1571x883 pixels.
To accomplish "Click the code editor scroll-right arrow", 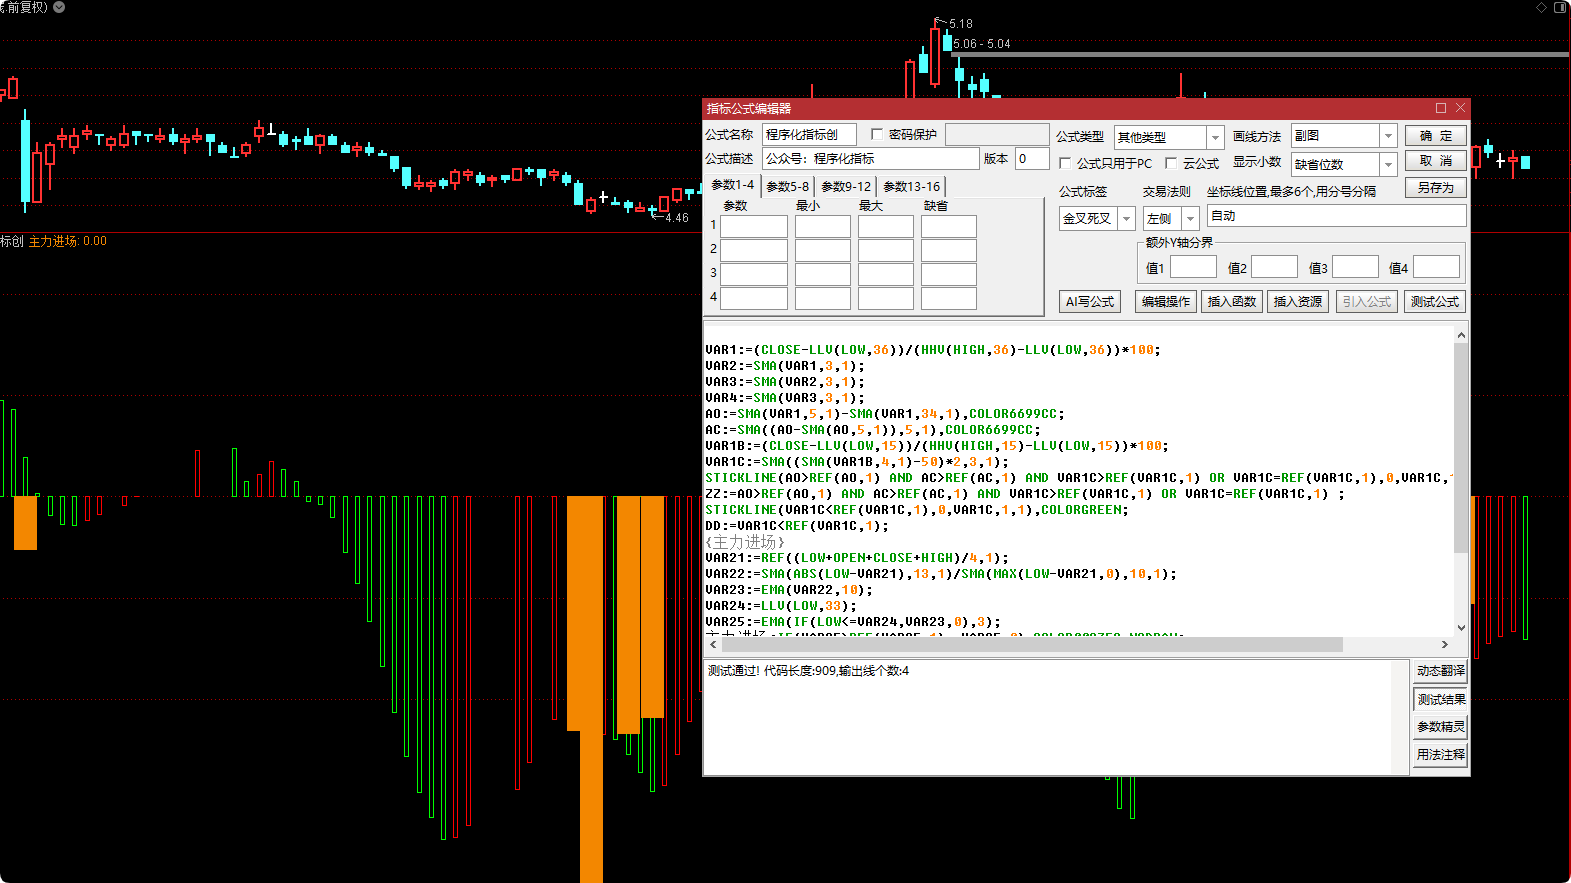I will point(1444,645).
